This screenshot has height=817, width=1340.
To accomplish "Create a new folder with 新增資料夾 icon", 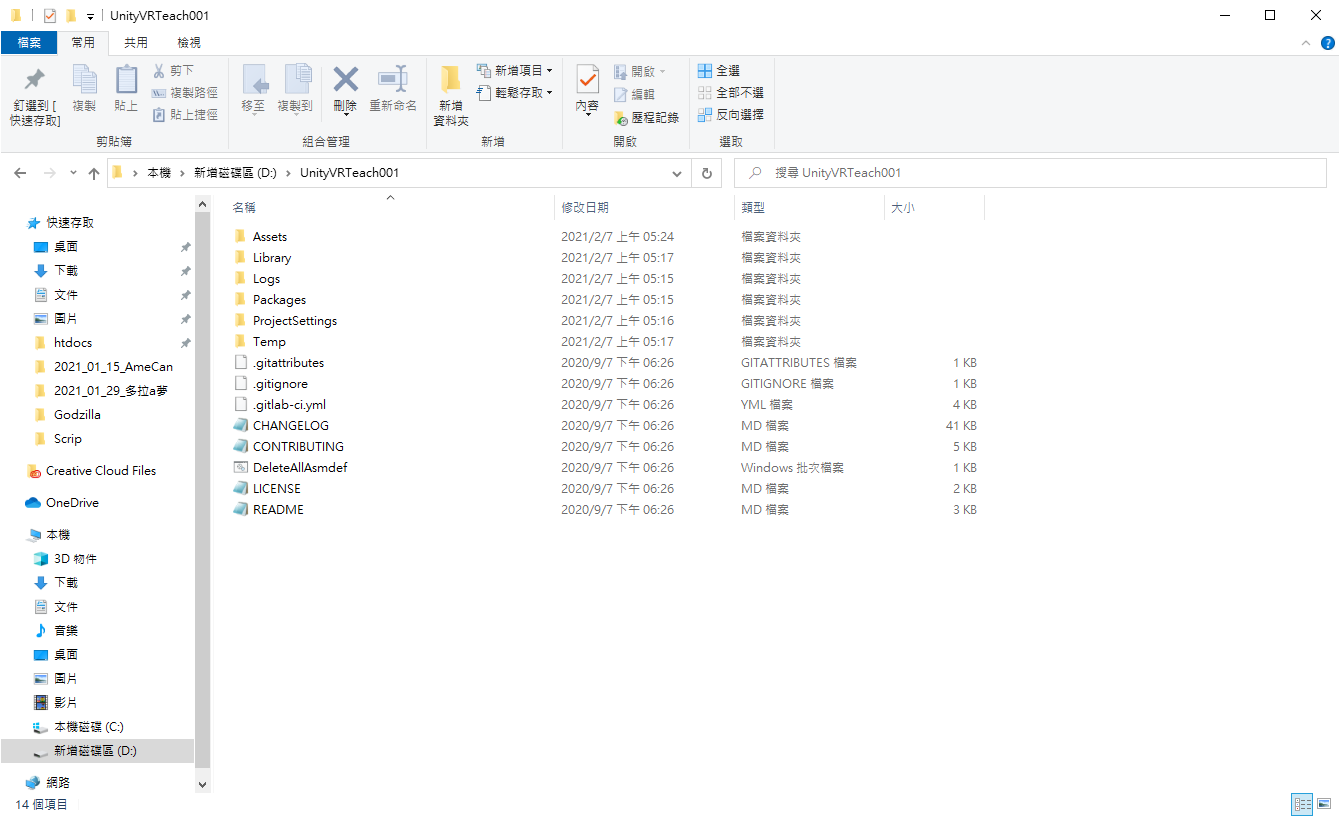I will pos(451,80).
